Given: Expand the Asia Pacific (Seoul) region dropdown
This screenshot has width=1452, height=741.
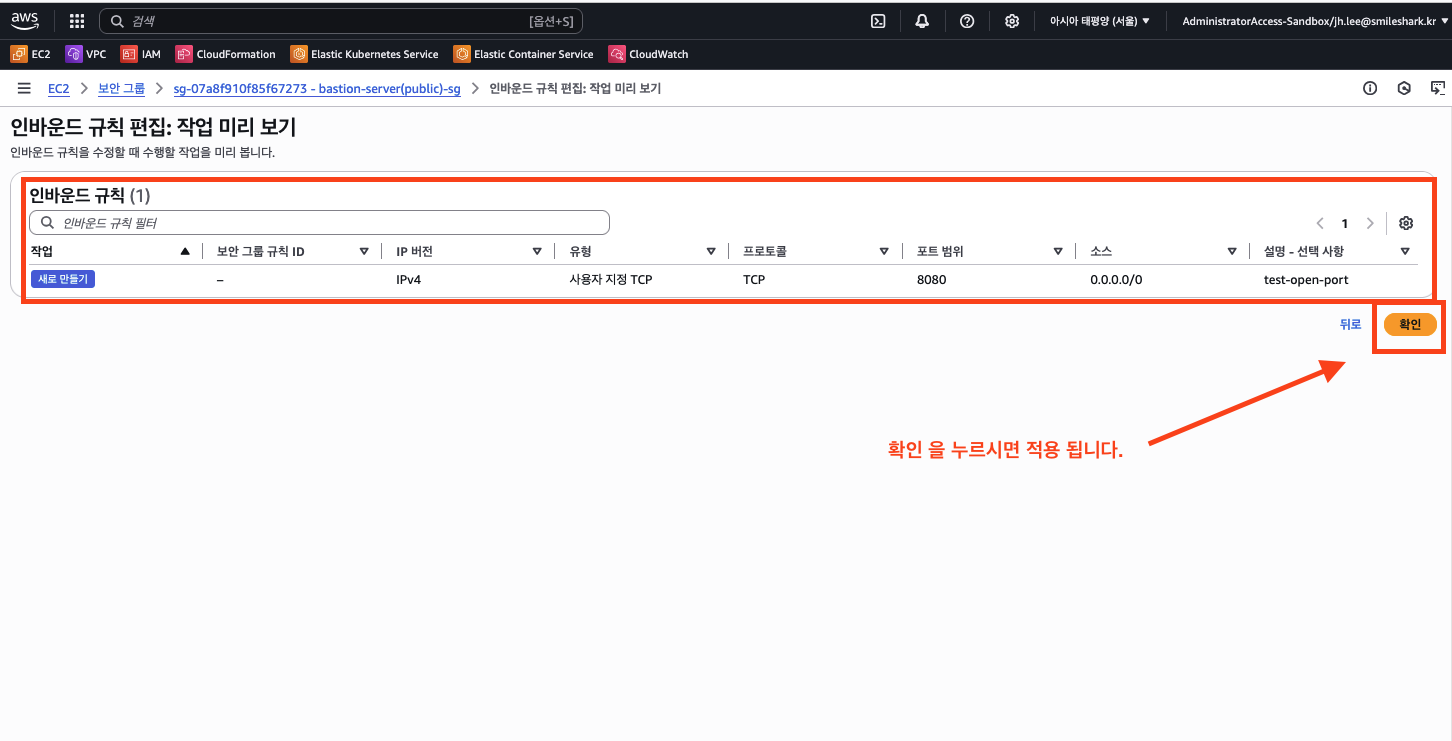Looking at the screenshot, I should 1099,21.
